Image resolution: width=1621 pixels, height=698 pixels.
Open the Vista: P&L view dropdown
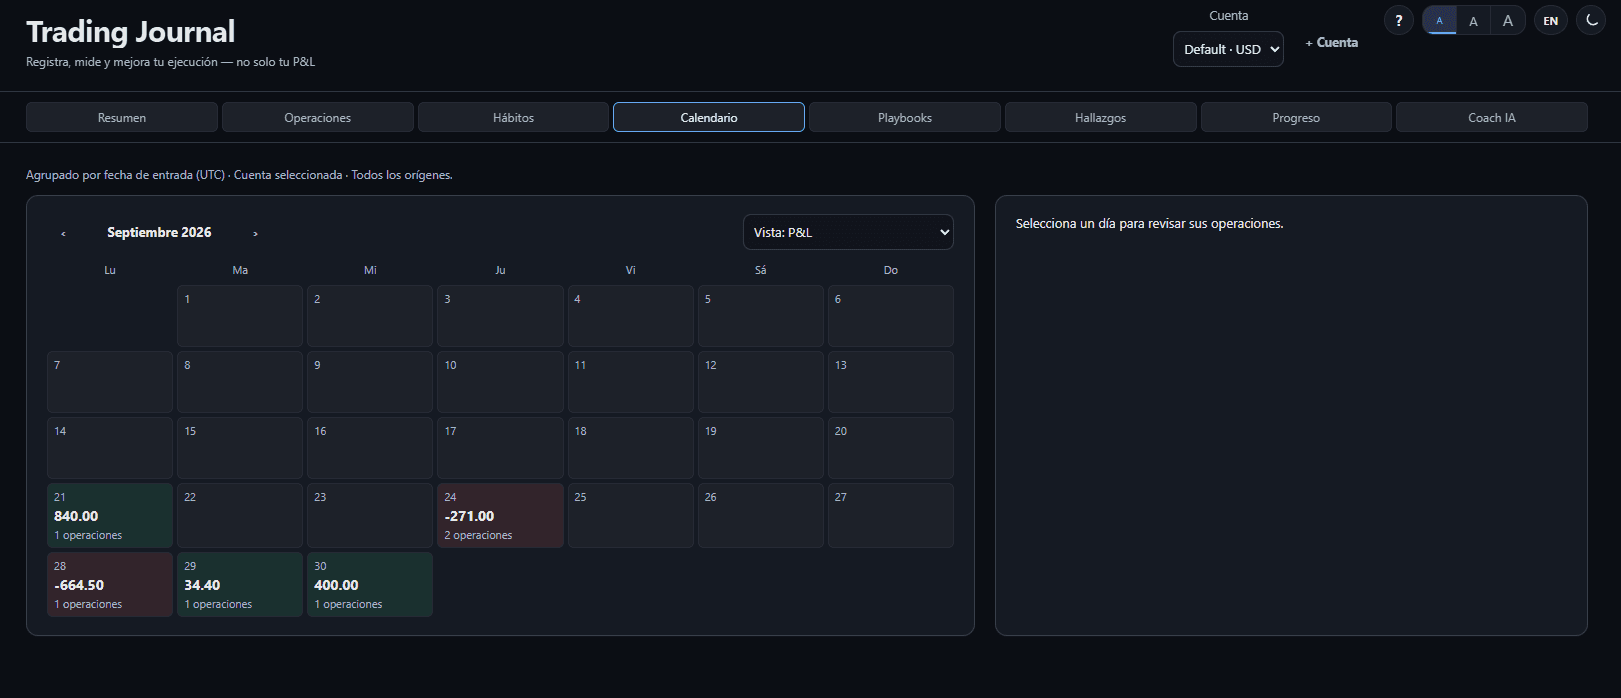(848, 232)
